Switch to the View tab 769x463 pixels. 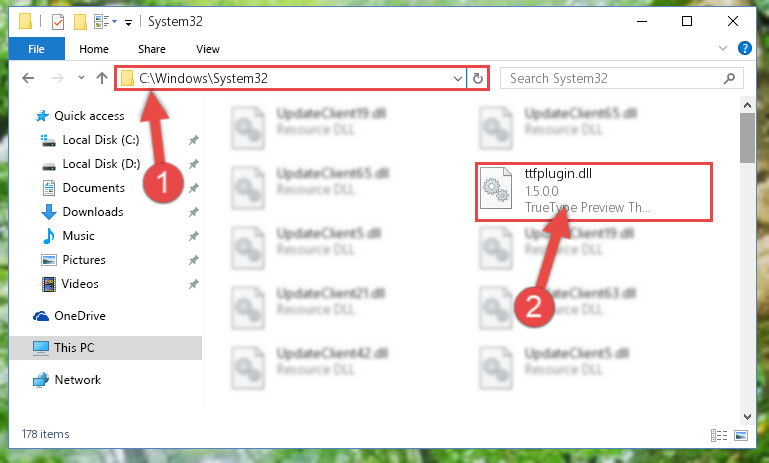[x=208, y=49]
